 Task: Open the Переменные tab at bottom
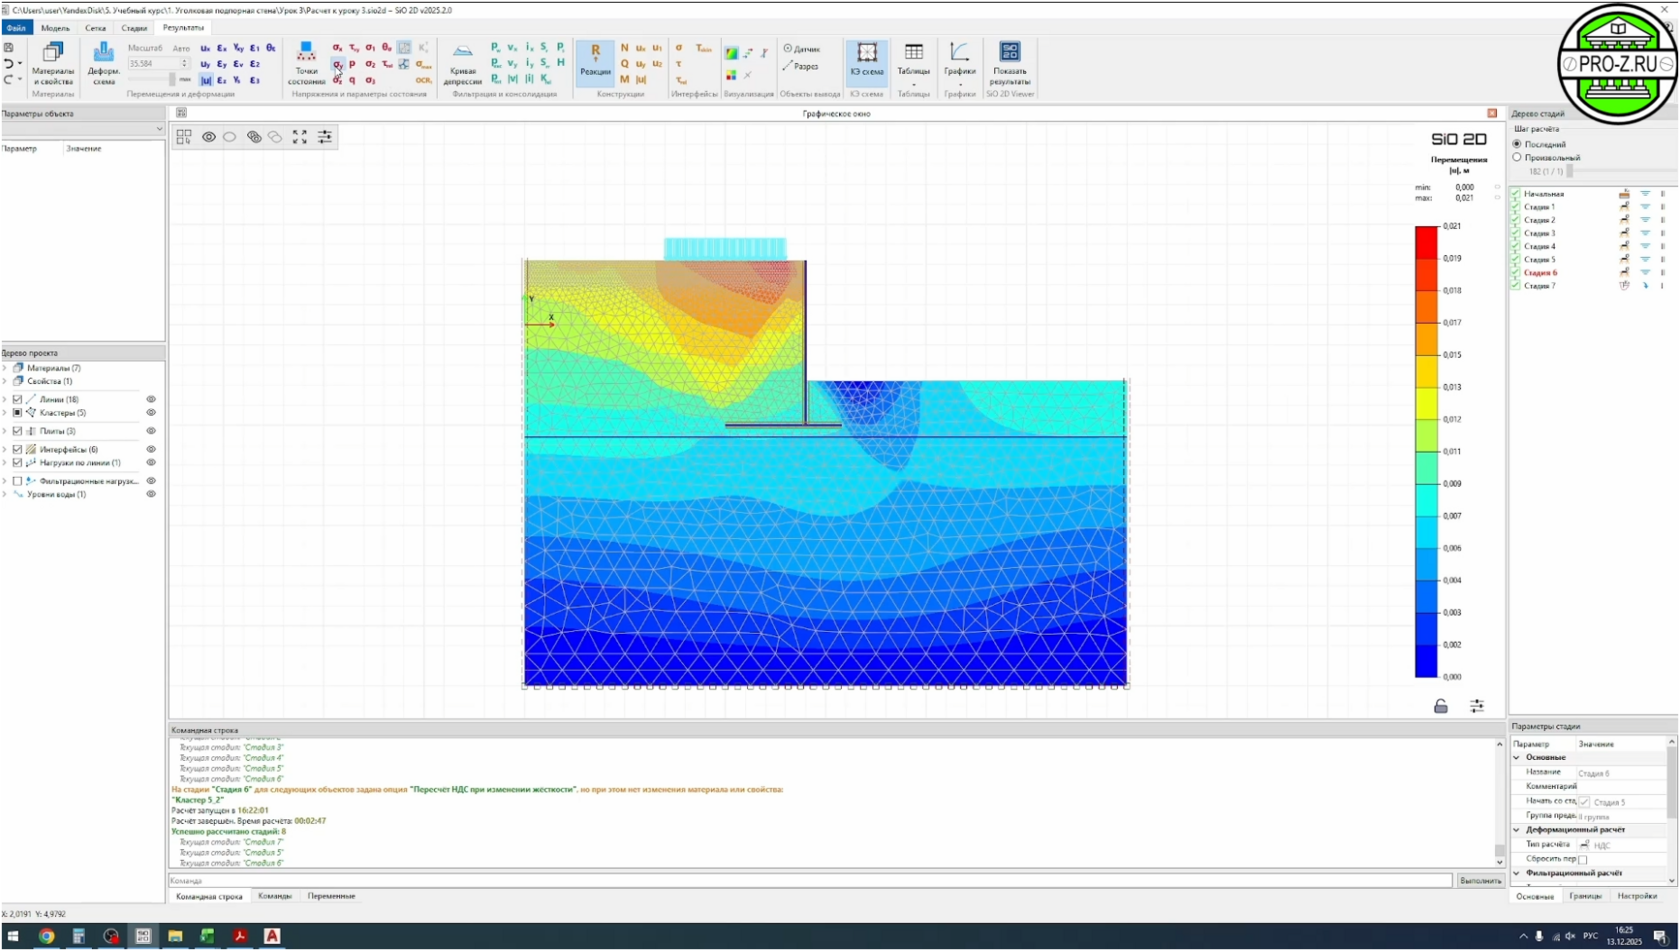pyautogui.click(x=331, y=896)
